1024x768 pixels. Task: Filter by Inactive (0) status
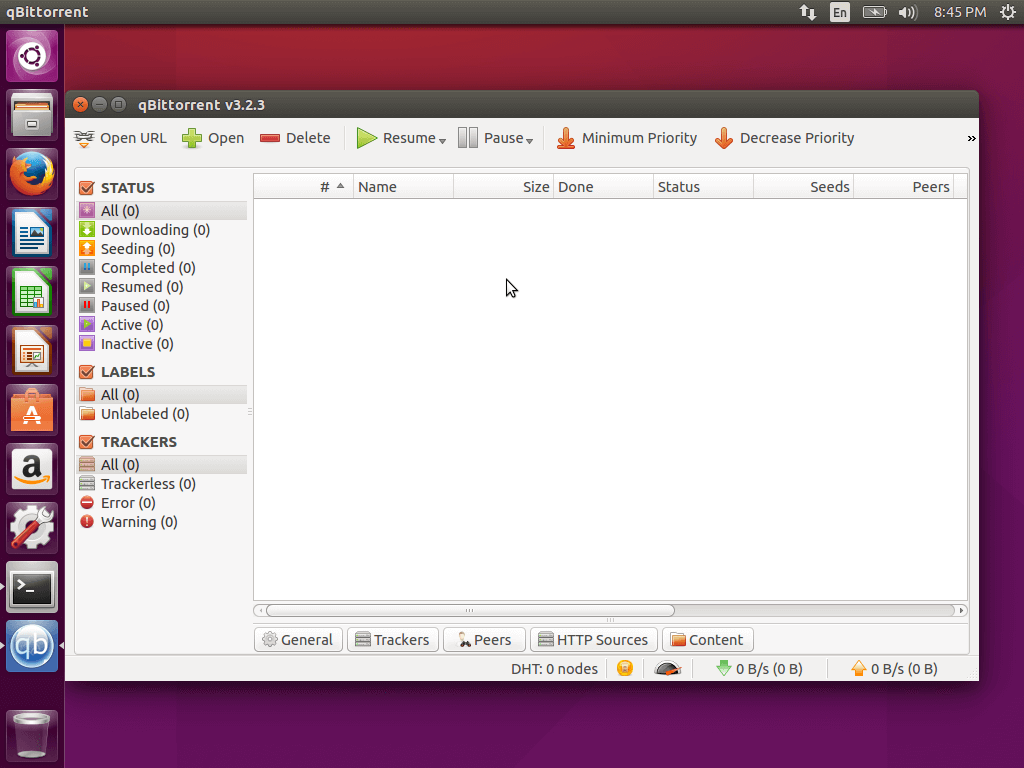click(161, 344)
